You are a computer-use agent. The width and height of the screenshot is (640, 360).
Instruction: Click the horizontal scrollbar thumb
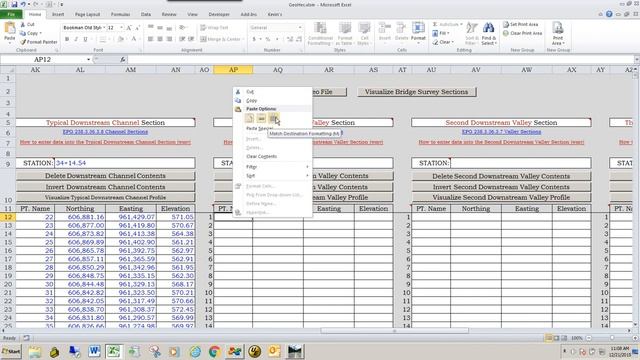(x=394, y=331)
